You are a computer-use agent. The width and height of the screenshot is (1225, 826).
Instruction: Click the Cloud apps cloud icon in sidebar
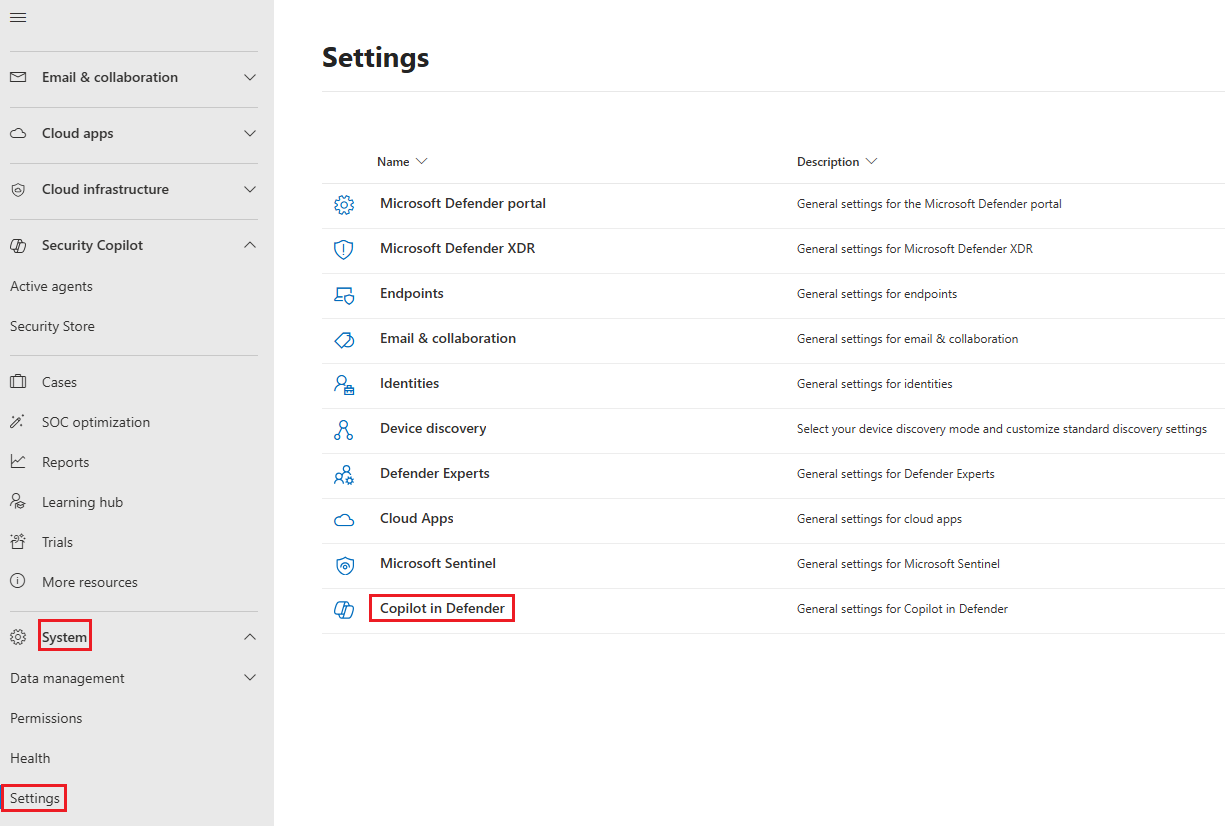coord(18,133)
